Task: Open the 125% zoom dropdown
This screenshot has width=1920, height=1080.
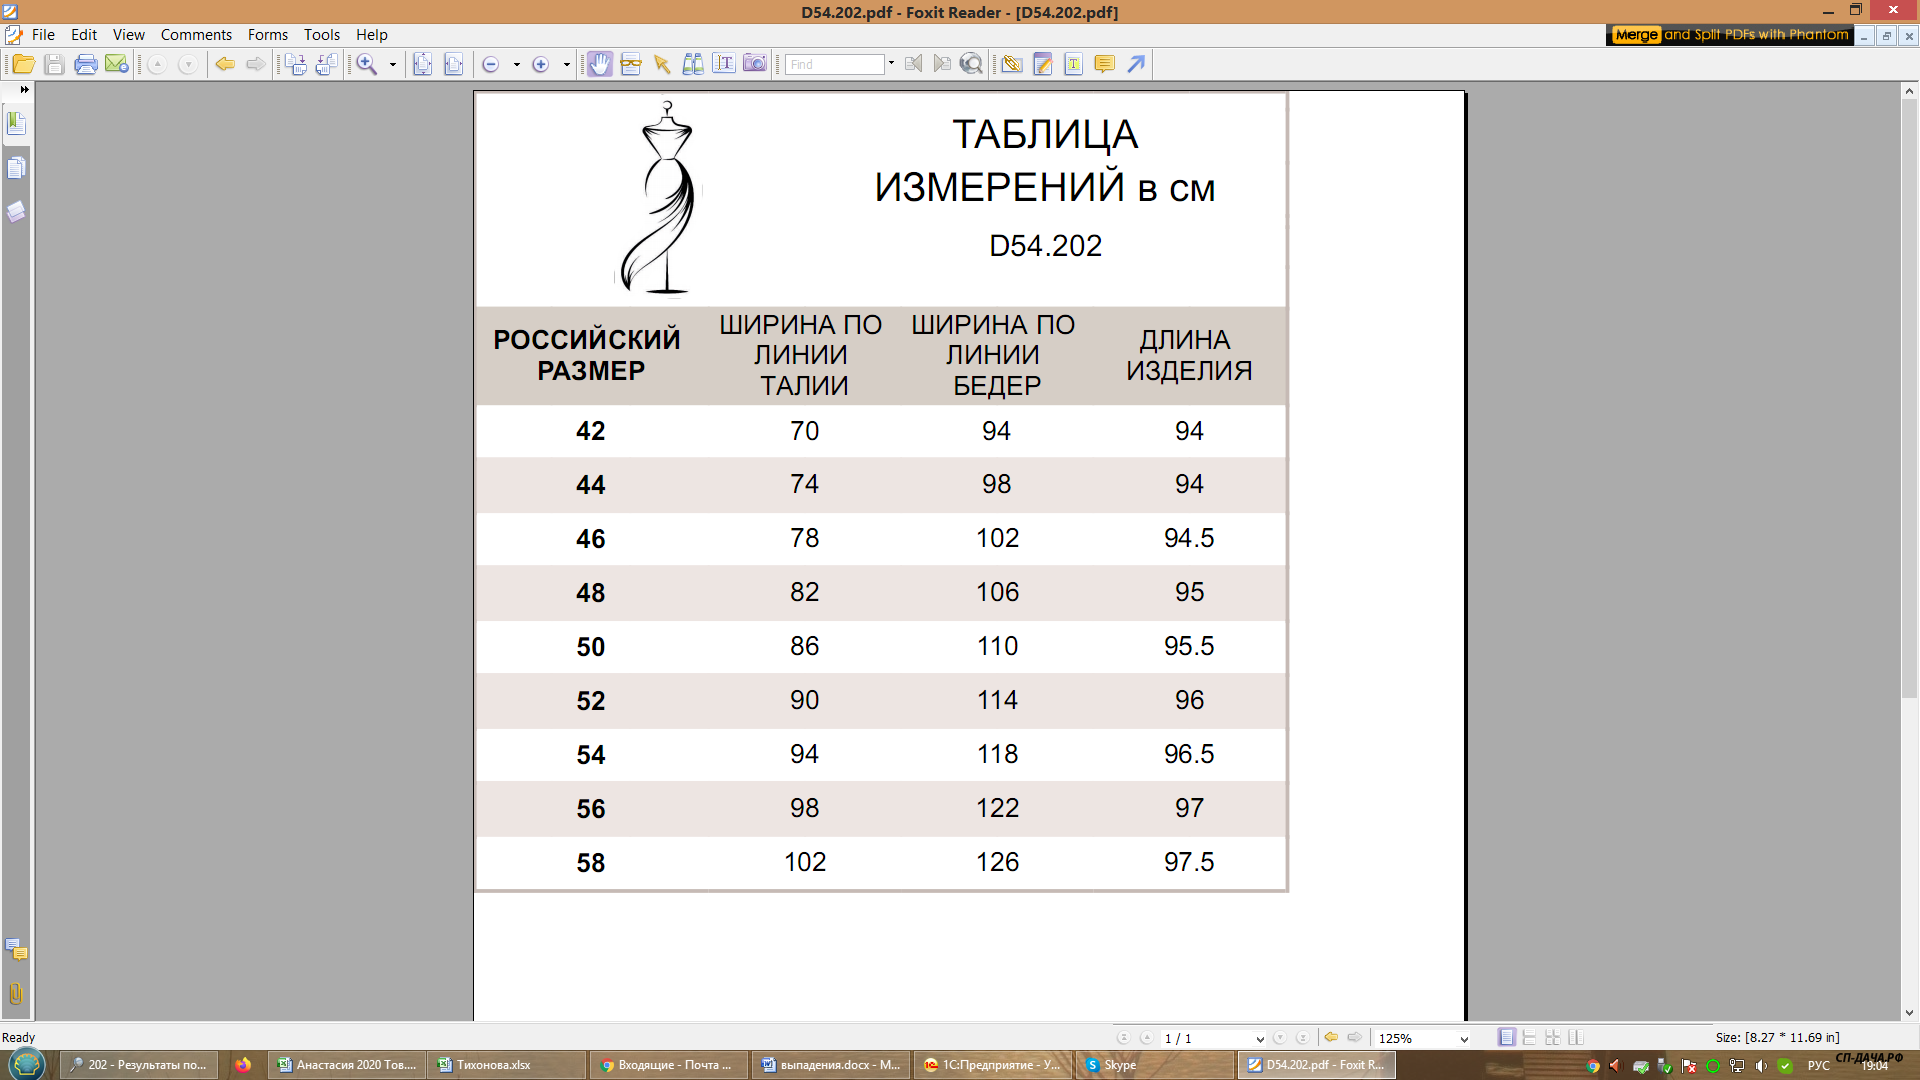Action: (x=1464, y=1039)
